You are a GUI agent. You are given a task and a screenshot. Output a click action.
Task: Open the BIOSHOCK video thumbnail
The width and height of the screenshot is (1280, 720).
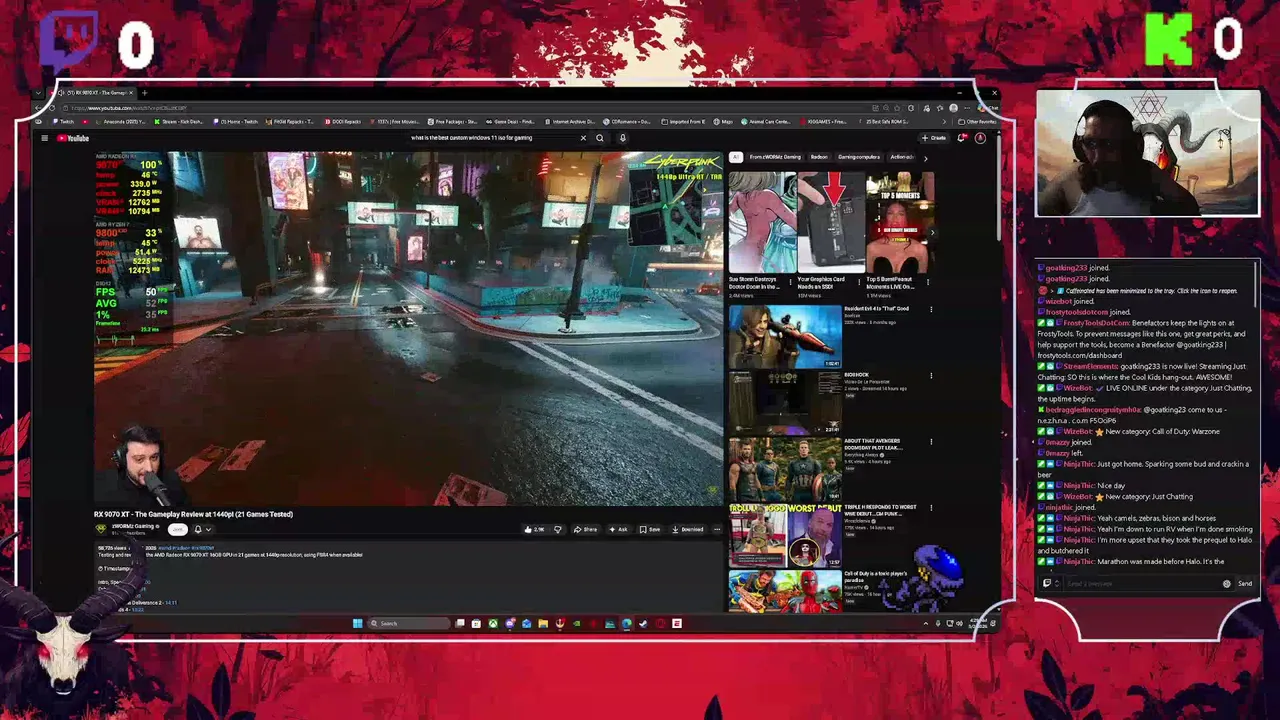(785, 402)
